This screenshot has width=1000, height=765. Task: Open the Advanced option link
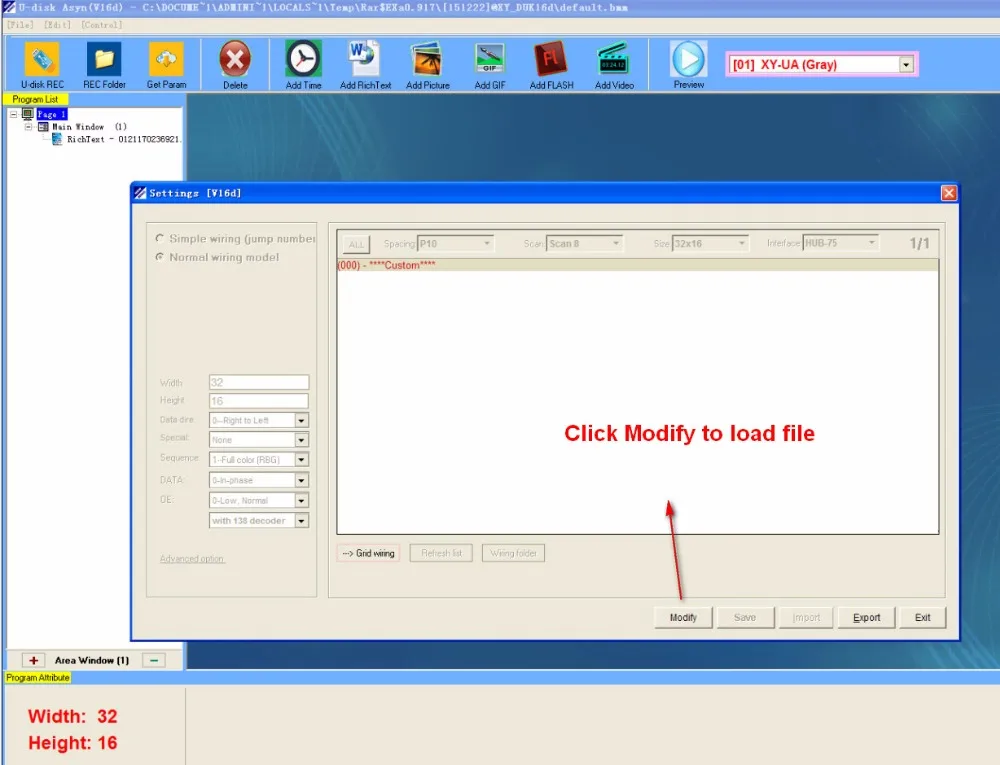point(192,558)
